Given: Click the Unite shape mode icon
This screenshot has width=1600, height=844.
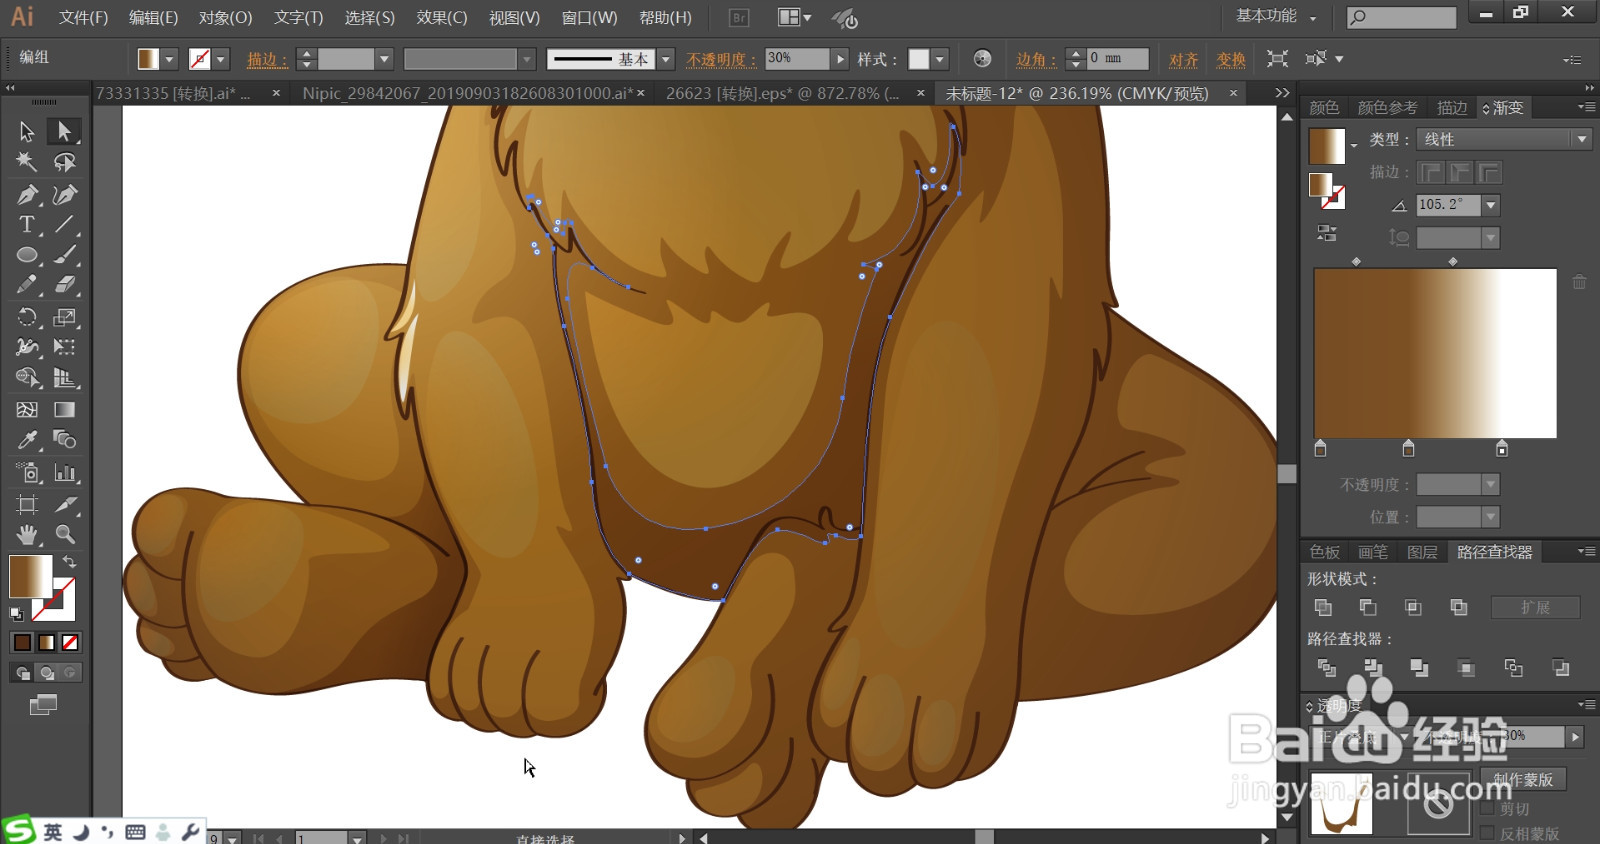Looking at the screenshot, I should click(x=1323, y=607).
